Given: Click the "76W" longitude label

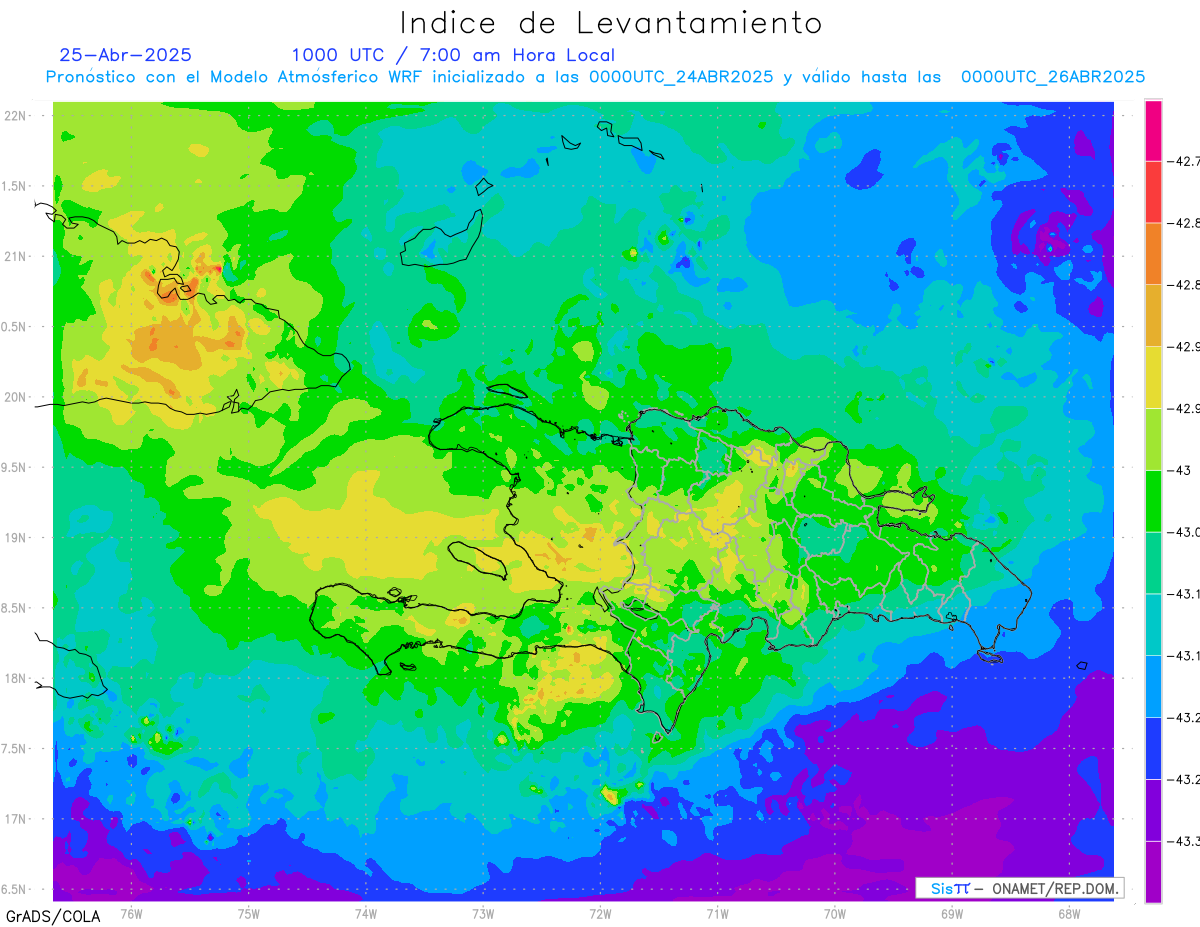Looking at the screenshot, I should [131, 914].
